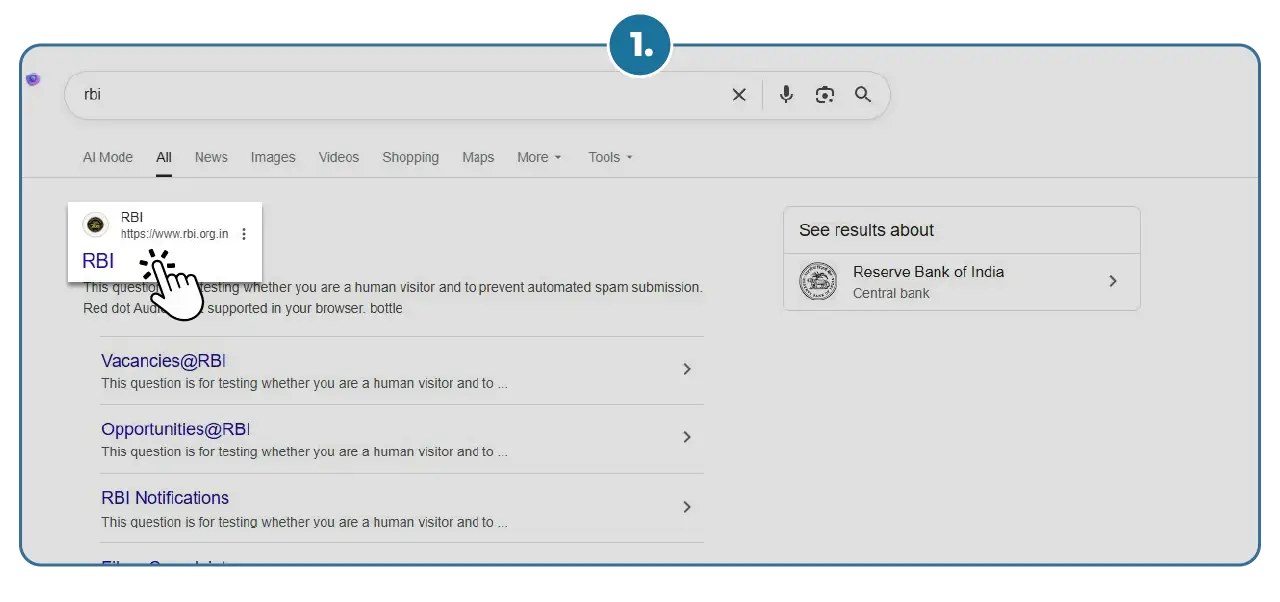Screen dimensions: 1280x602
Task: Clear the search box with the X icon
Action: tap(739, 95)
